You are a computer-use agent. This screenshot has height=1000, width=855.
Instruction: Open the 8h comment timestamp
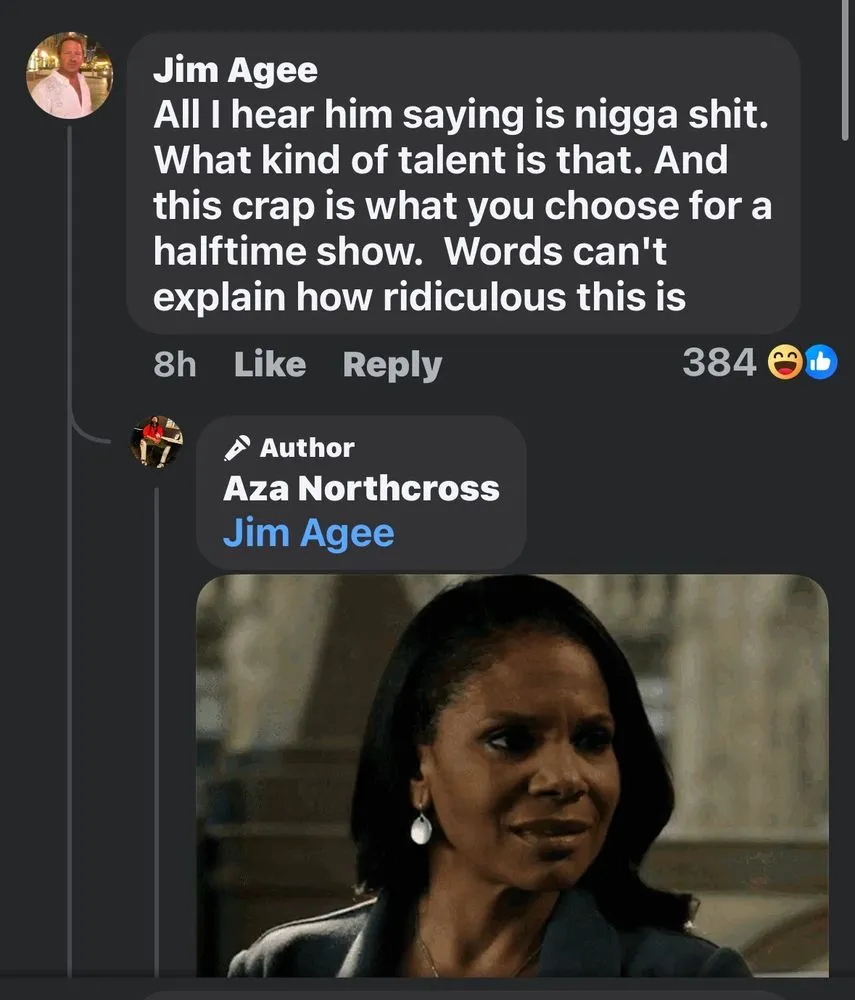[x=175, y=364]
